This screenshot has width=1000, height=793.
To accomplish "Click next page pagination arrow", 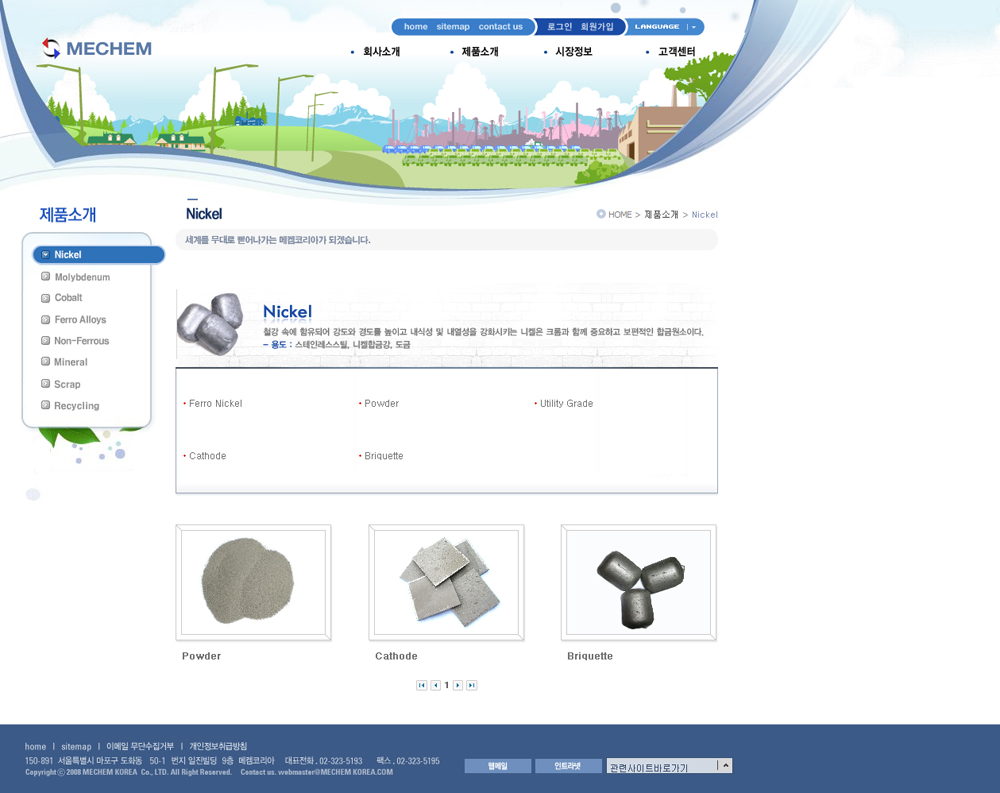I will tap(458, 685).
